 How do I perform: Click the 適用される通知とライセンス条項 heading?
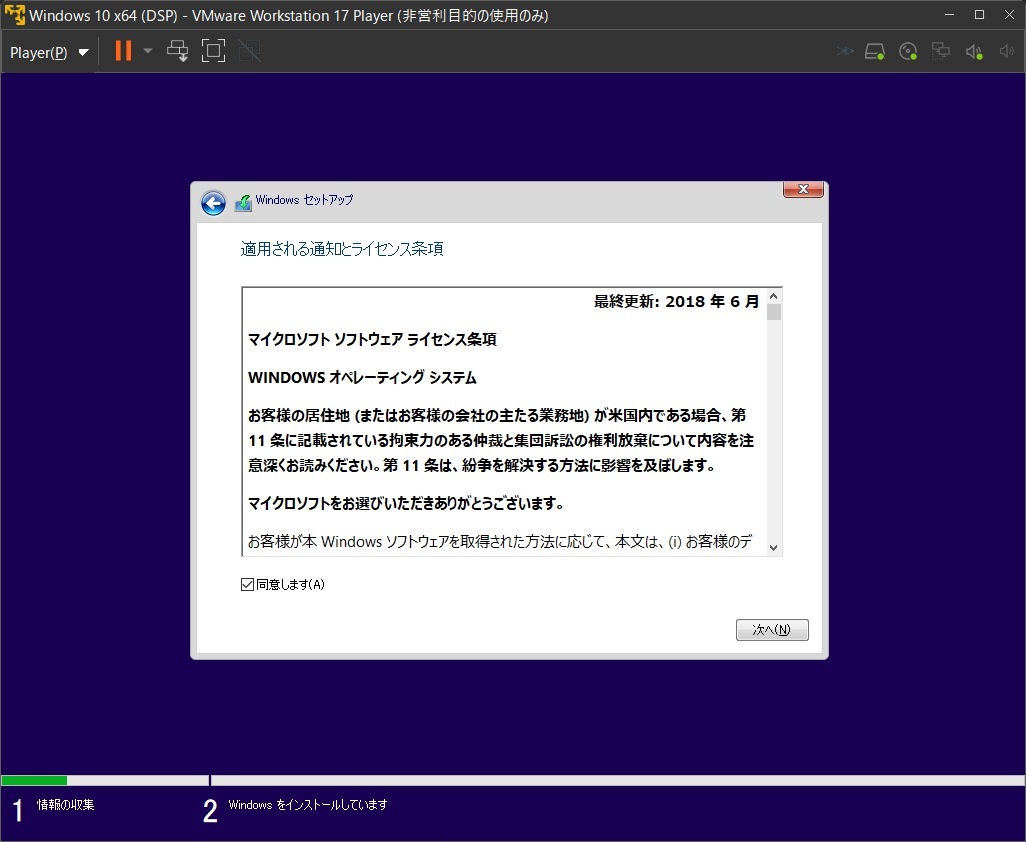coord(342,249)
